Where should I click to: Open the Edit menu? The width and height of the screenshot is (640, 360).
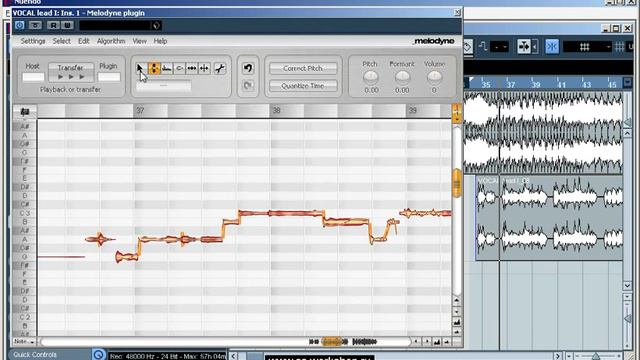(84, 41)
